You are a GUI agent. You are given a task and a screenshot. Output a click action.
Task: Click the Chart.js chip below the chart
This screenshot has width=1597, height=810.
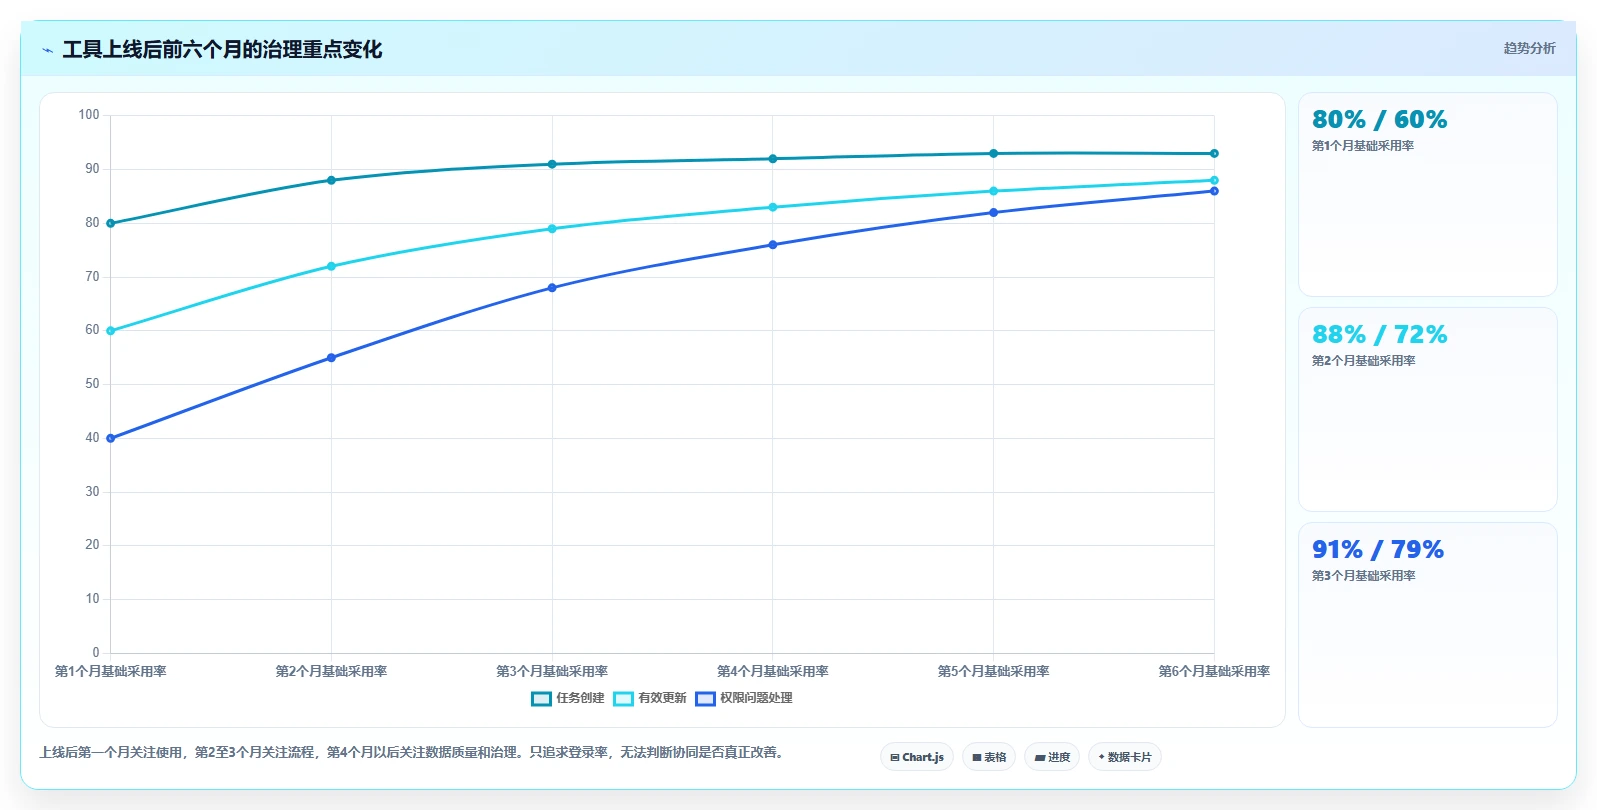pyautogui.click(x=917, y=757)
